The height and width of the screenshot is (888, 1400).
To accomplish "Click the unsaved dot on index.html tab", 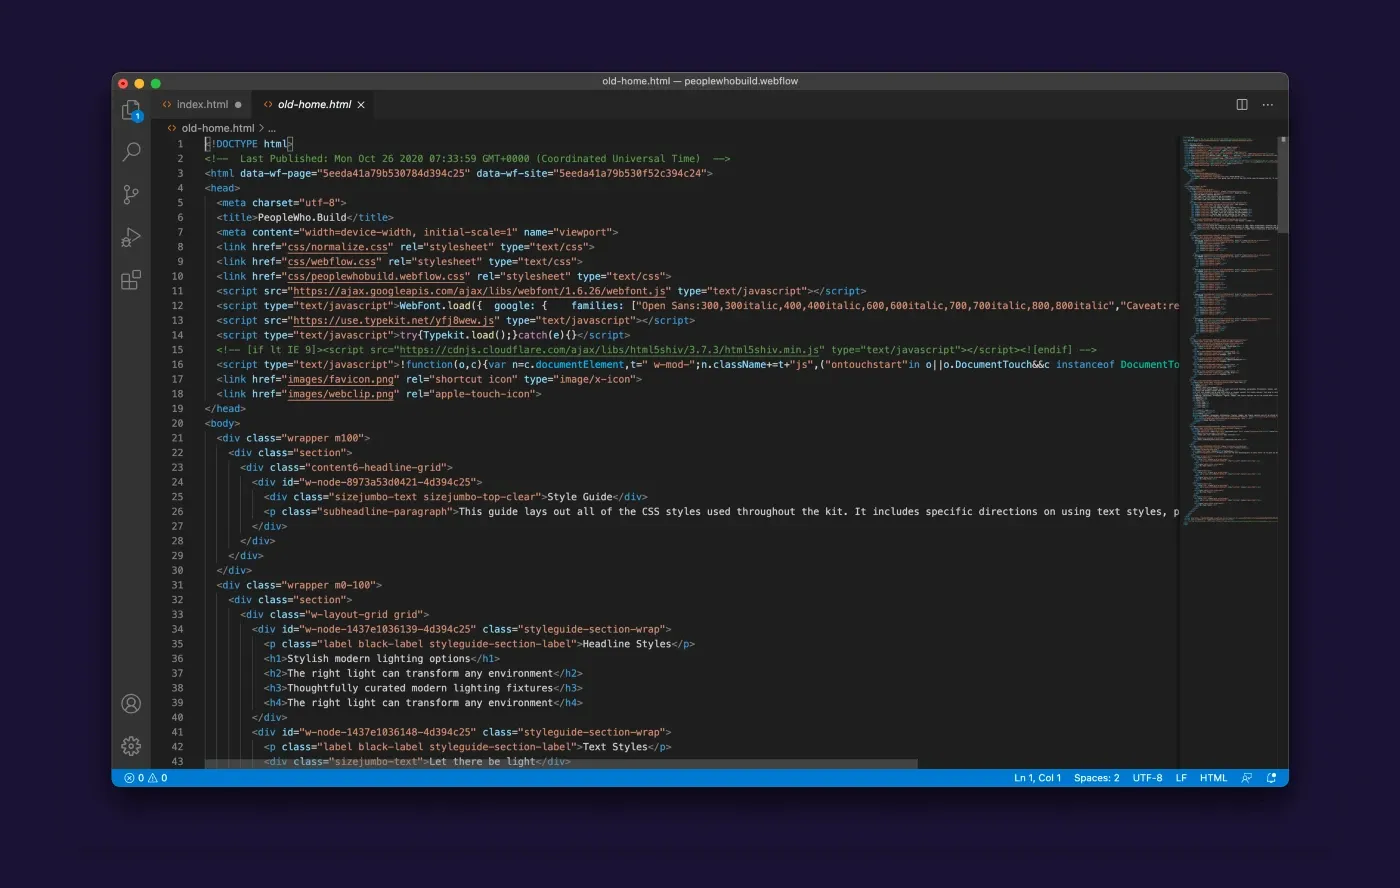I will [238, 104].
